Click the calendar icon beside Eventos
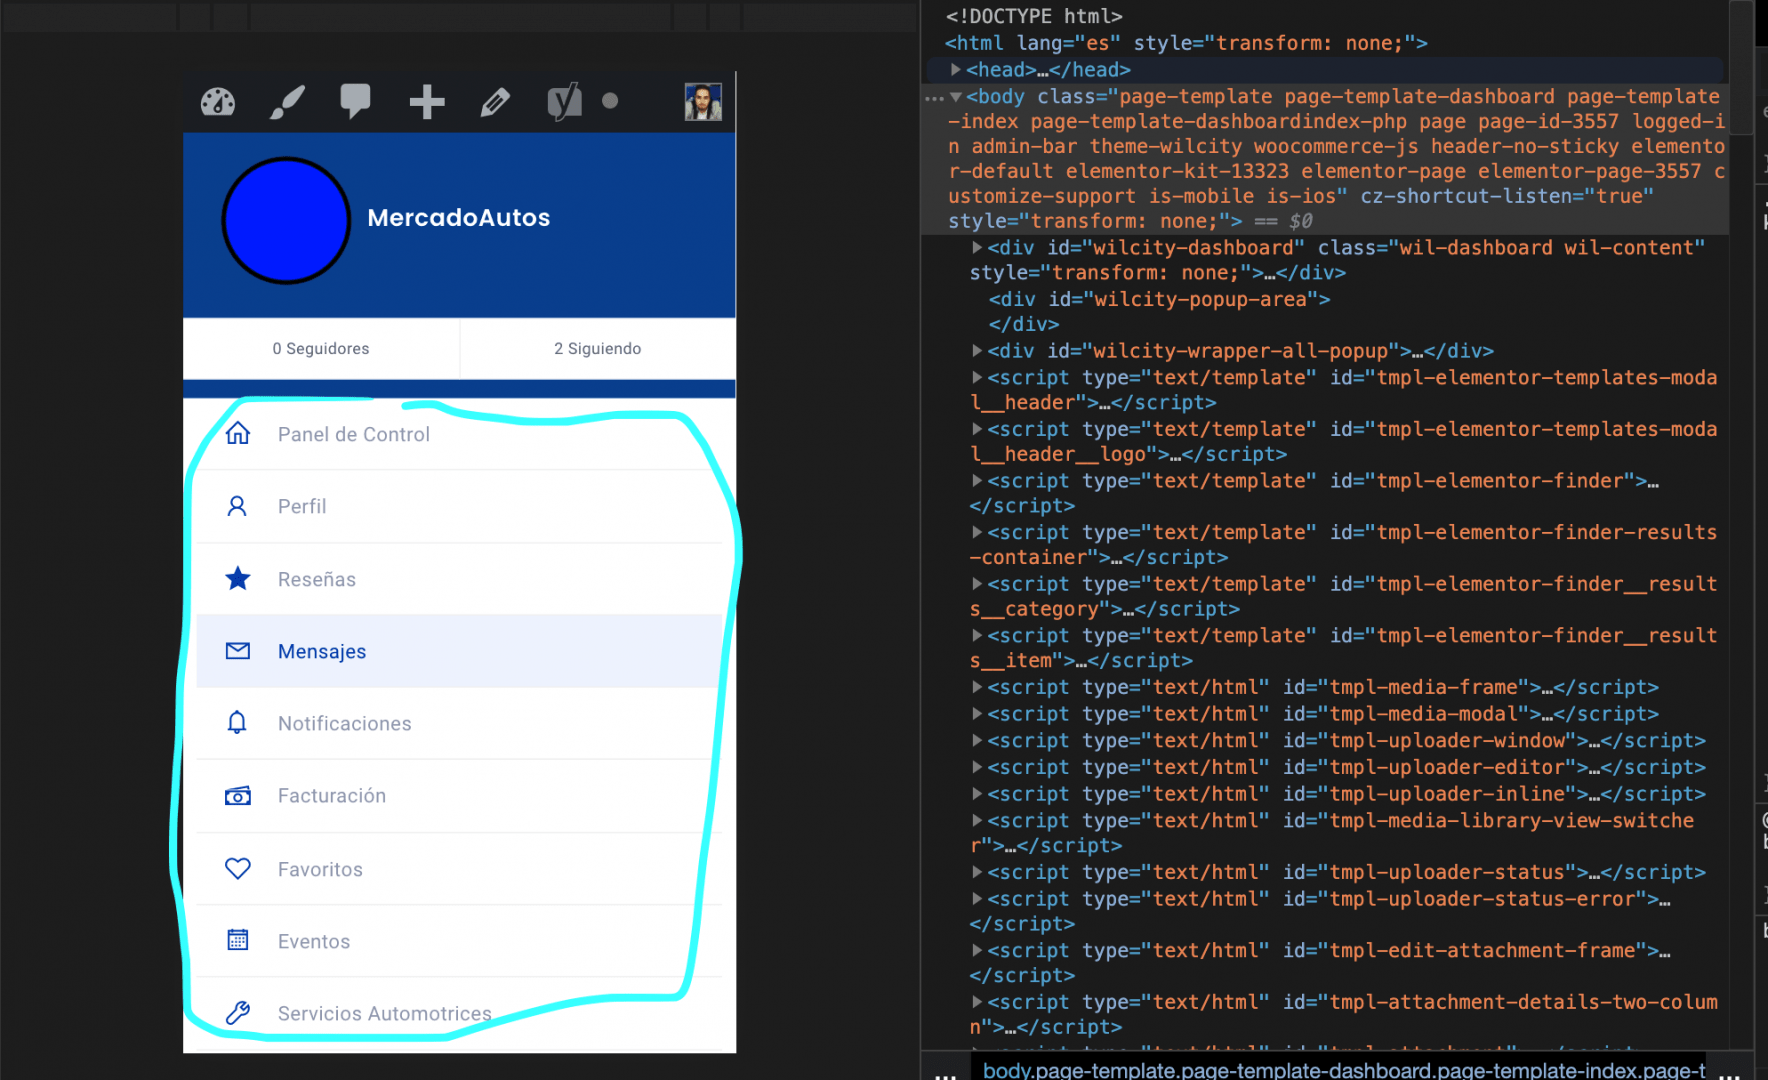The width and height of the screenshot is (1768, 1080). tap(238, 940)
